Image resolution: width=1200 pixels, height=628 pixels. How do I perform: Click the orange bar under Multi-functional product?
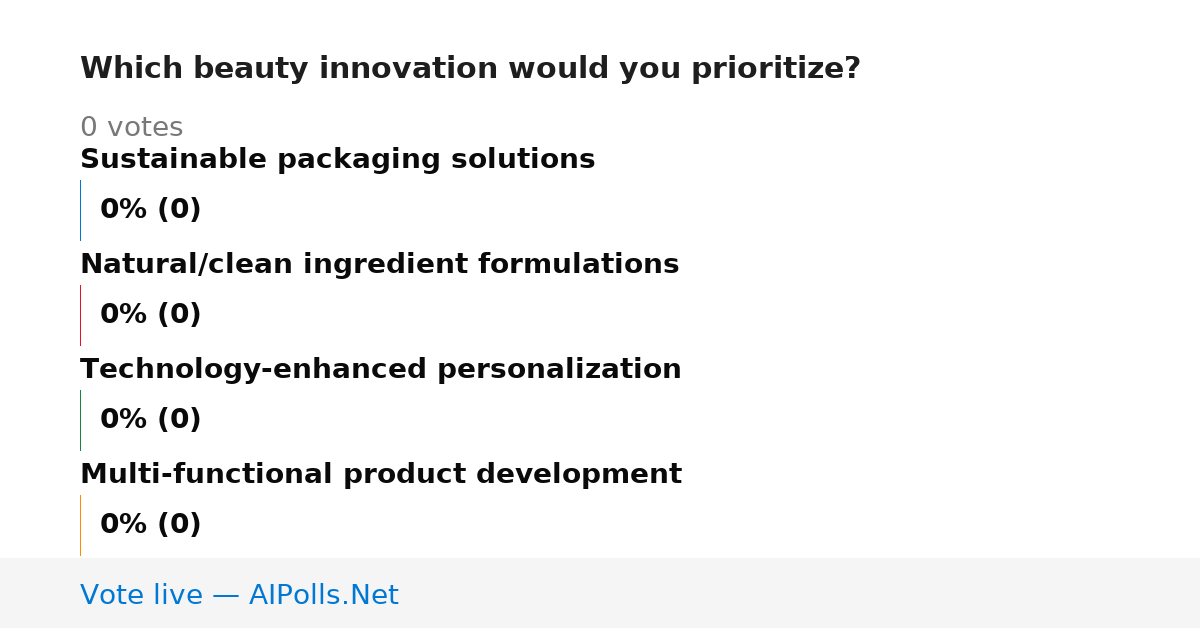(x=80, y=525)
